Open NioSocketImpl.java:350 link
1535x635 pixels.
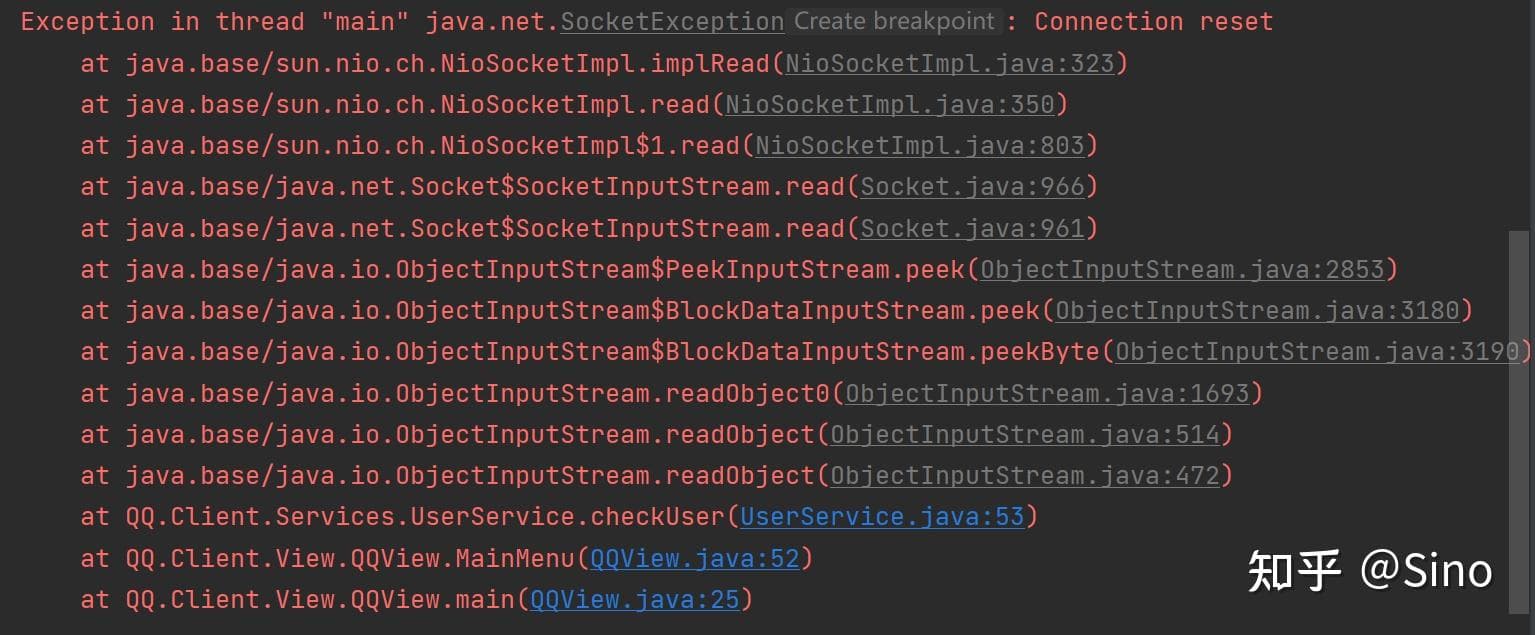(890, 104)
